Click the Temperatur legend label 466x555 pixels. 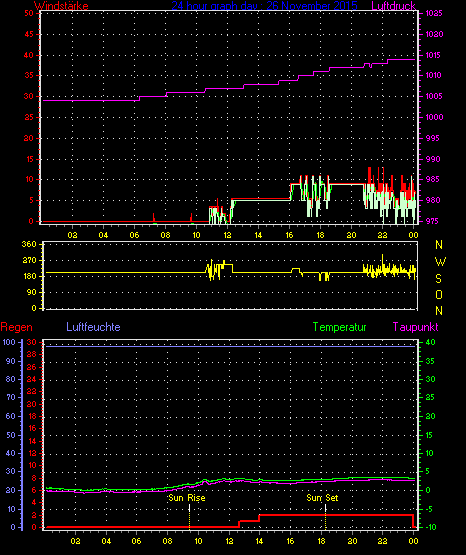click(x=339, y=327)
